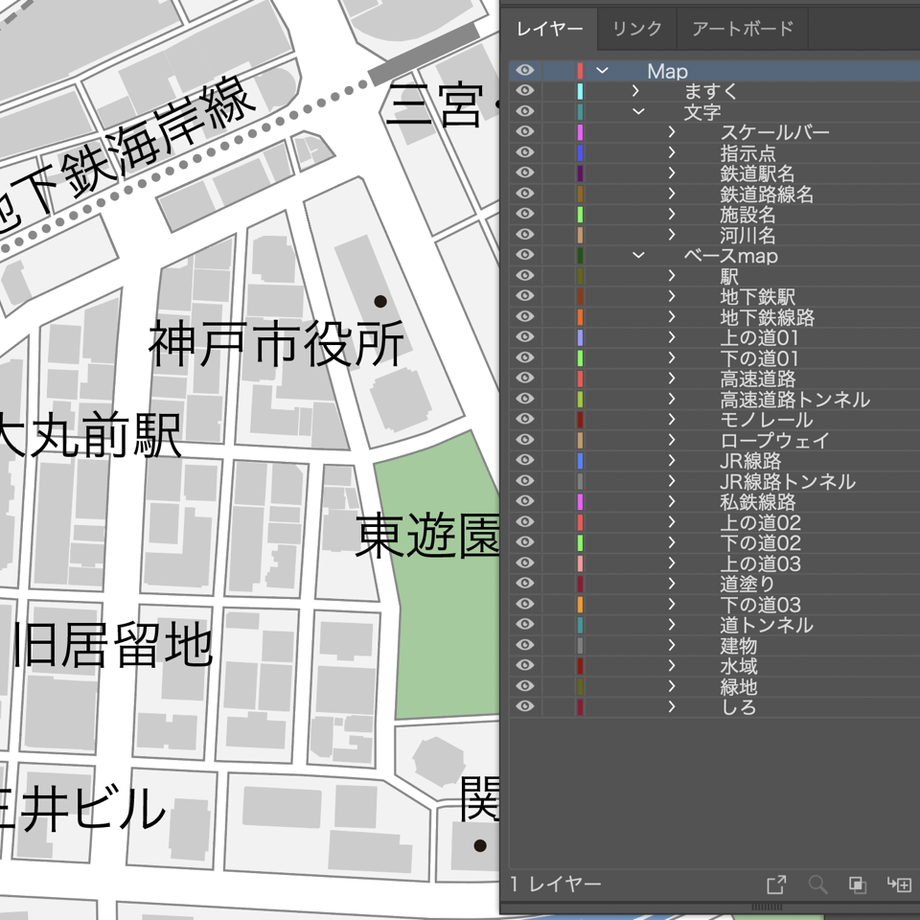The width and height of the screenshot is (920, 920).
Task: Click the make clipping mask icon
Action: (x=857, y=884)
